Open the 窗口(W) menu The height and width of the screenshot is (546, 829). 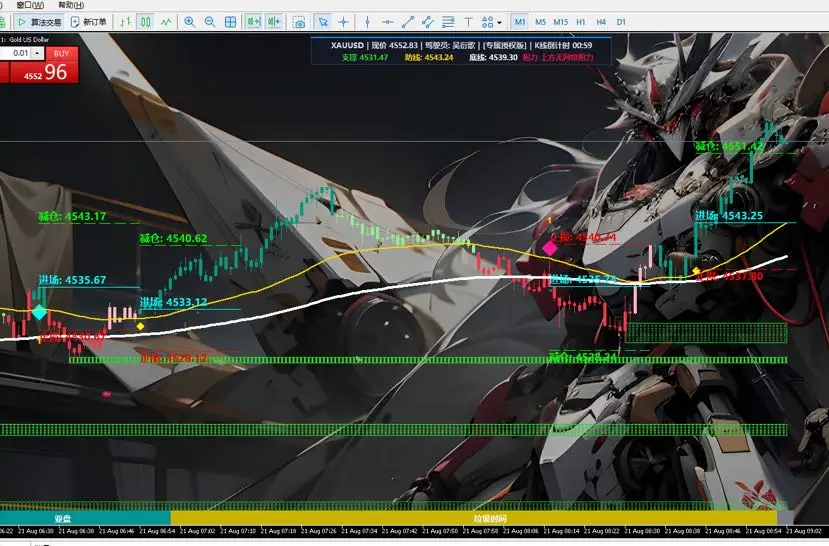[x=30, y=5]
